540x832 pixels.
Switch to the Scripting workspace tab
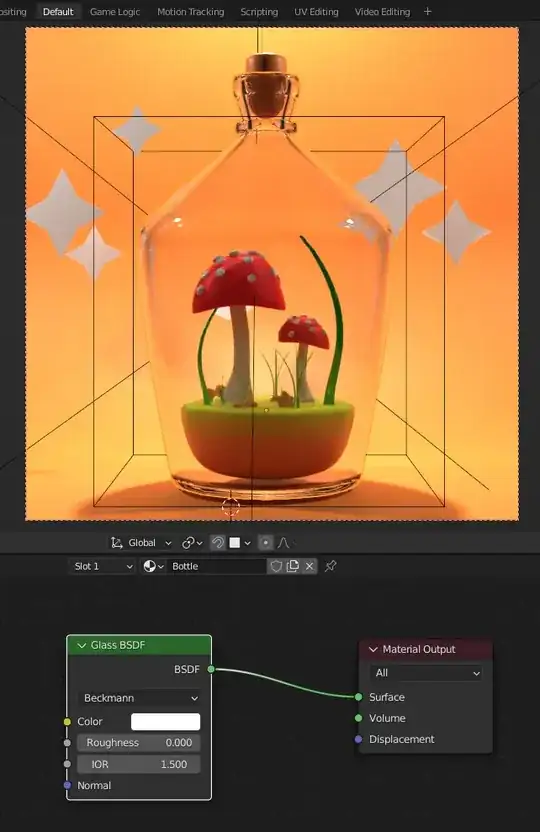259,12
